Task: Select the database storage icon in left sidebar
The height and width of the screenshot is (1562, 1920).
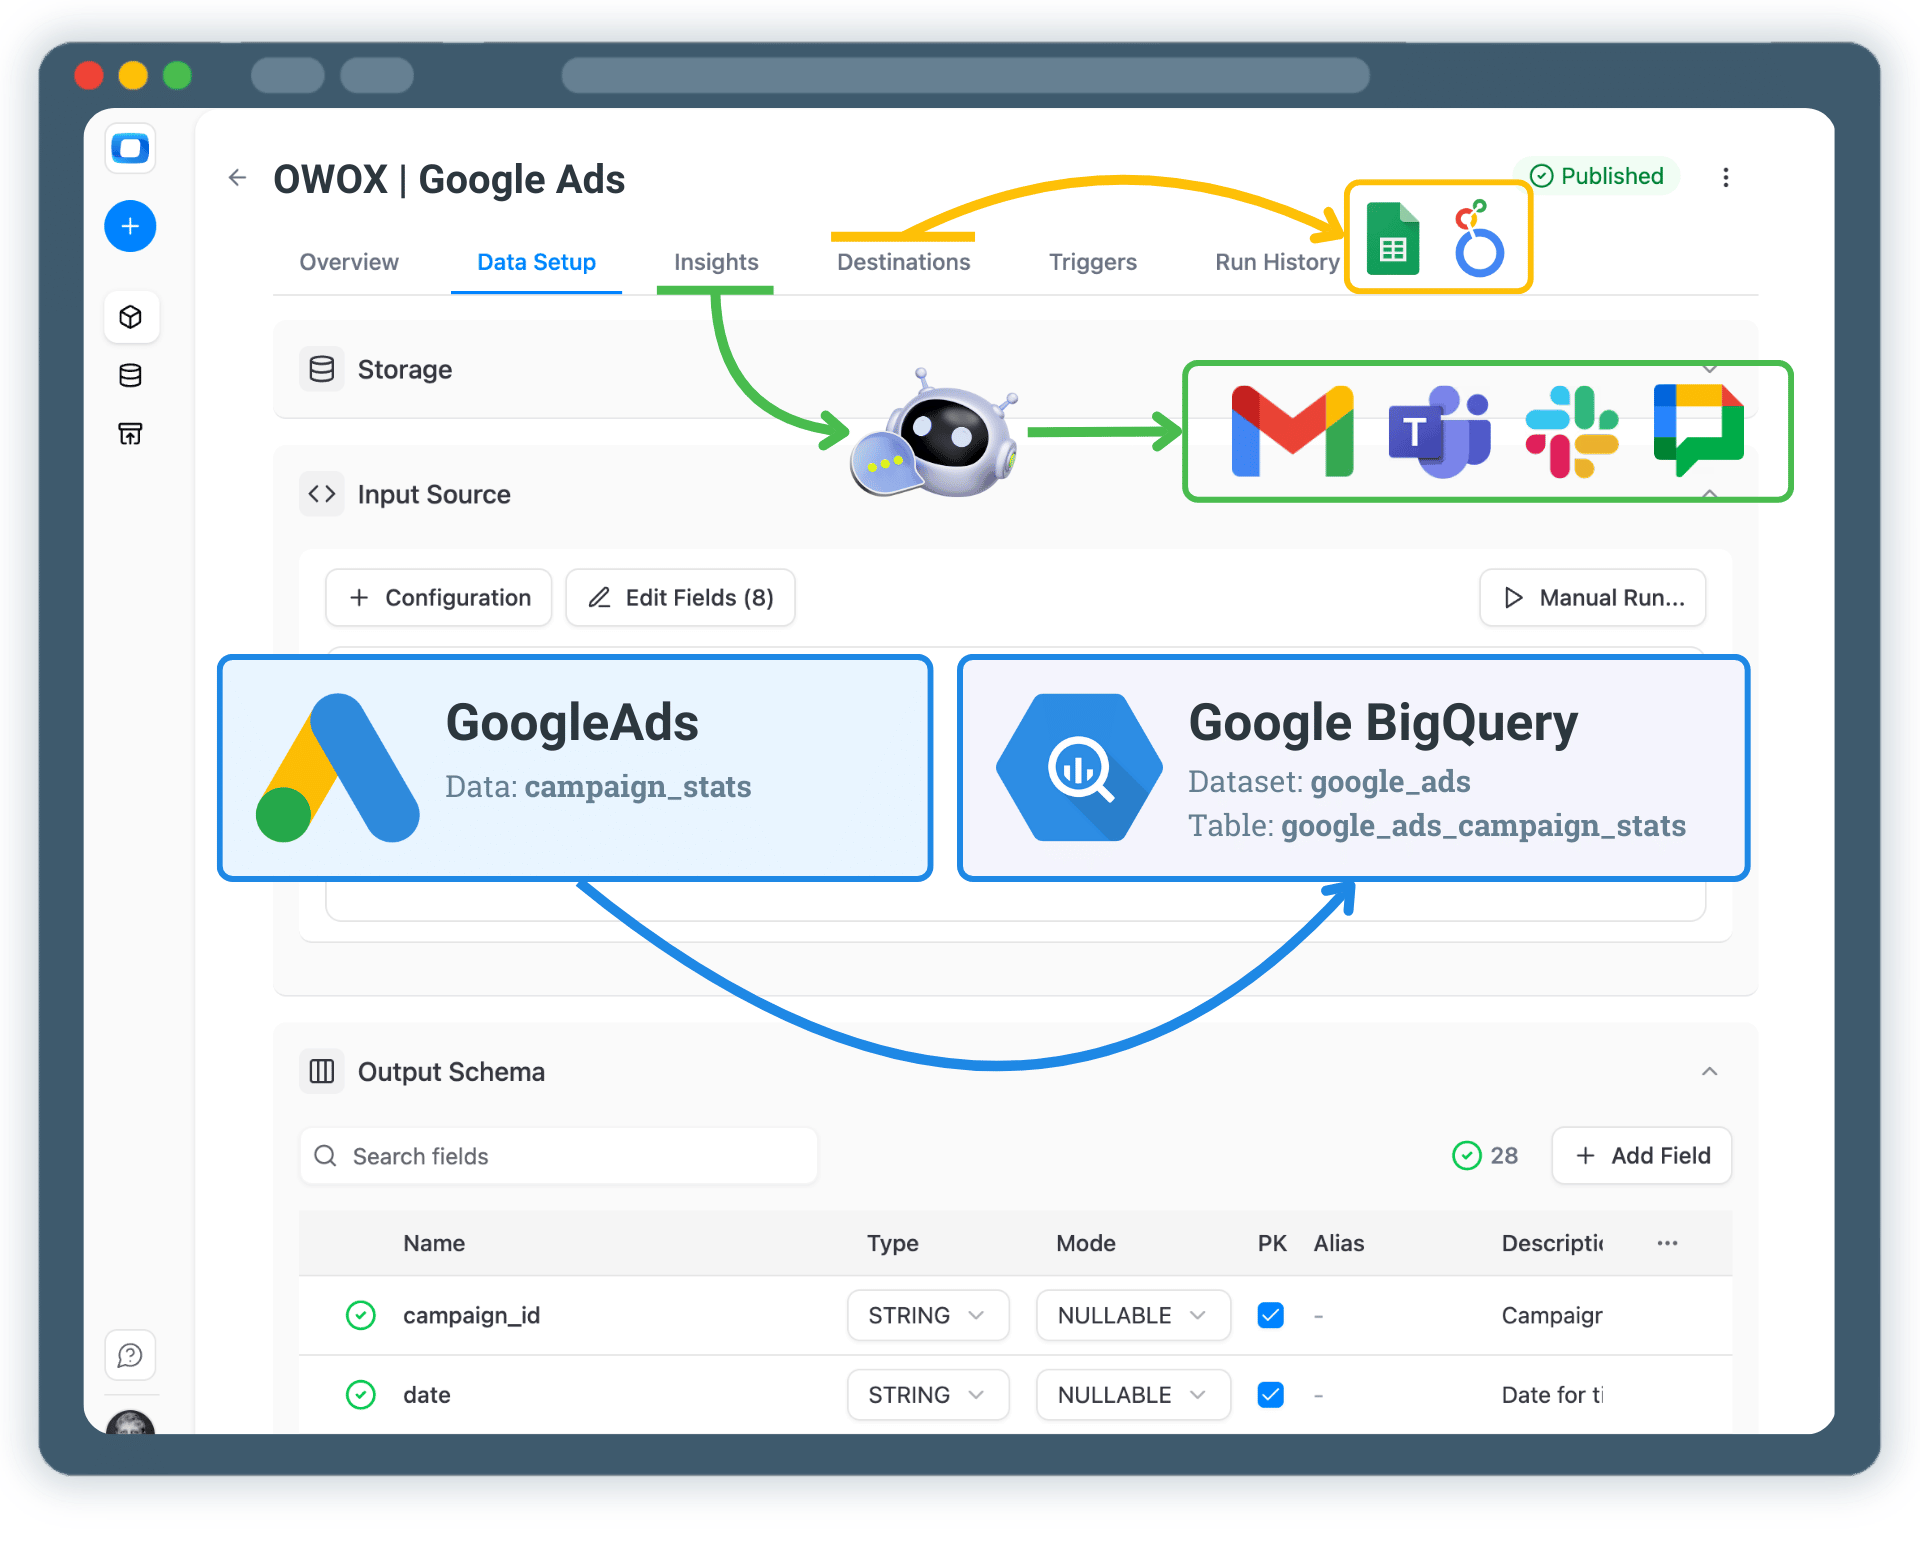Action: [130, 375]
